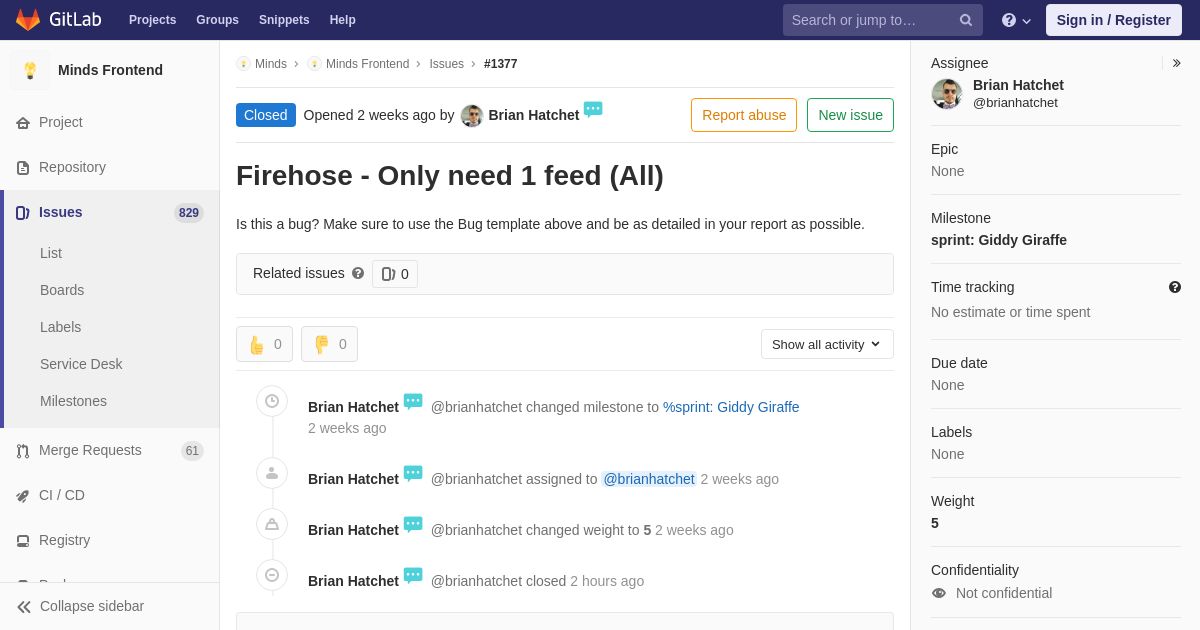Click Brian Hatchet name in sidebar assignee

click(1018, 85)
